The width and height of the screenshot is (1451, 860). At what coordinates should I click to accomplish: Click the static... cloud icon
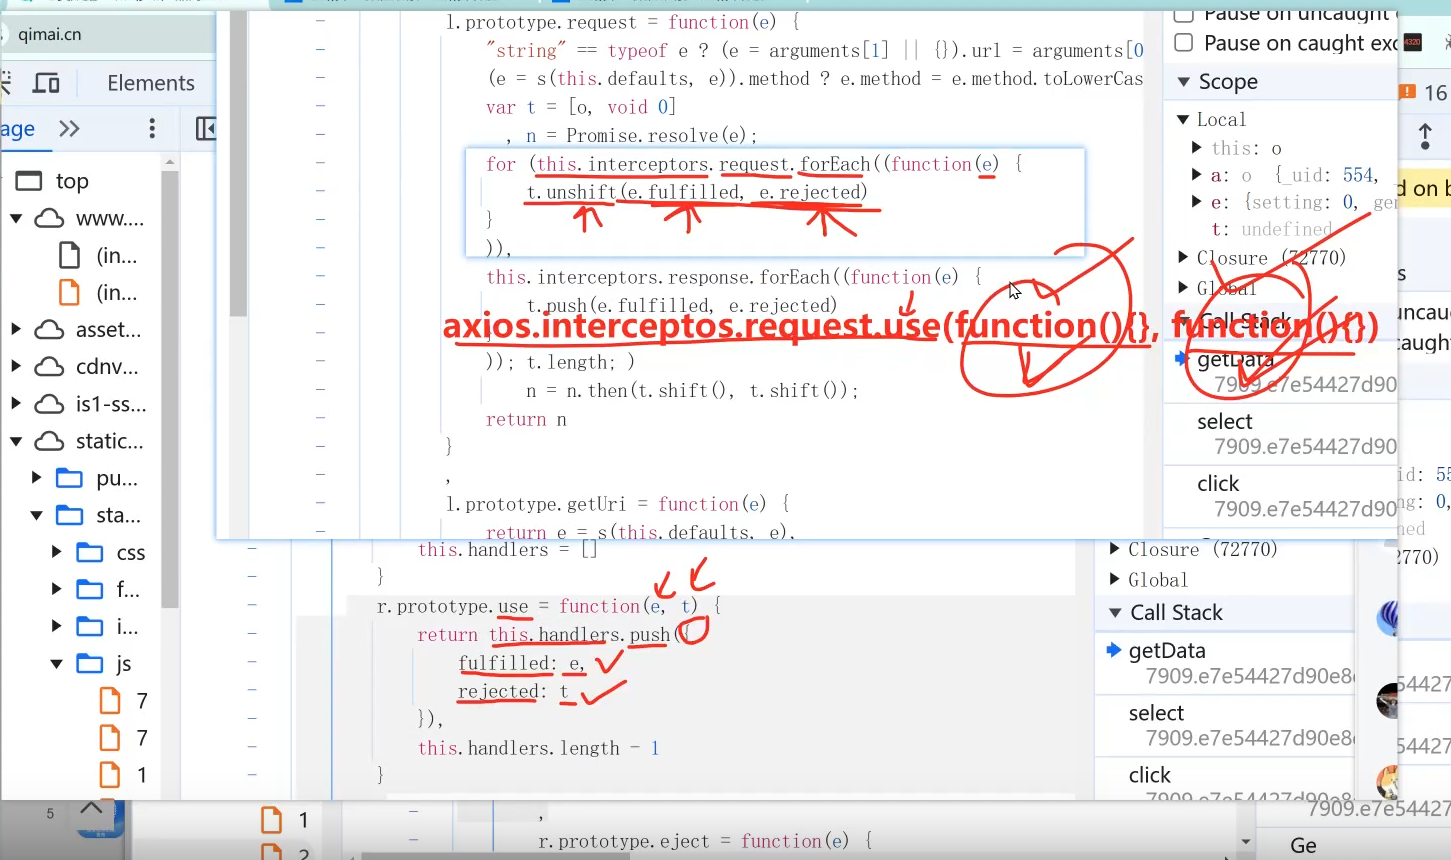pyautogui.click(x=49, y=441)
